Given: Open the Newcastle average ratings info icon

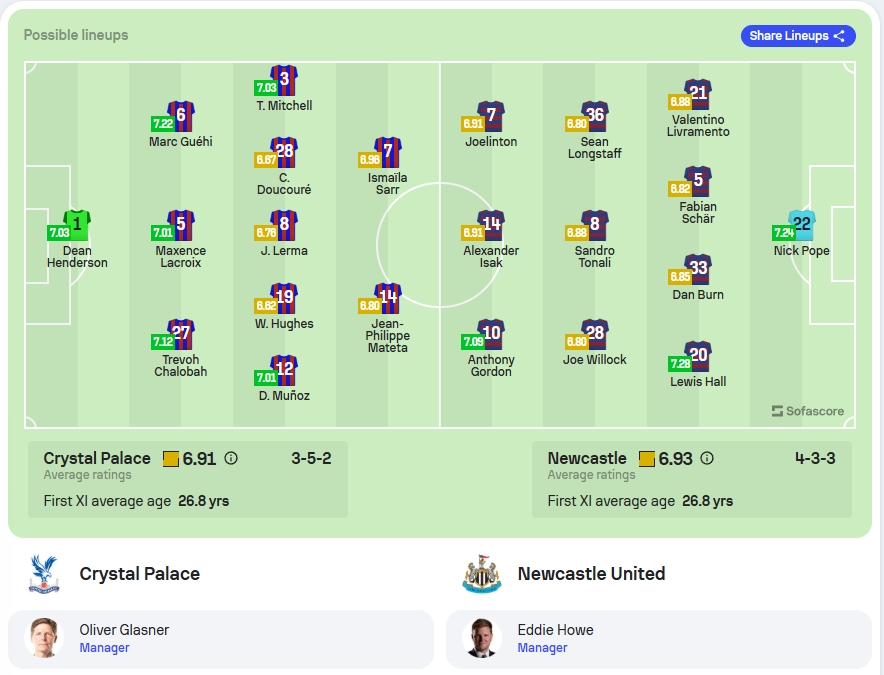Looking at the screenshot, I should 706,458.
